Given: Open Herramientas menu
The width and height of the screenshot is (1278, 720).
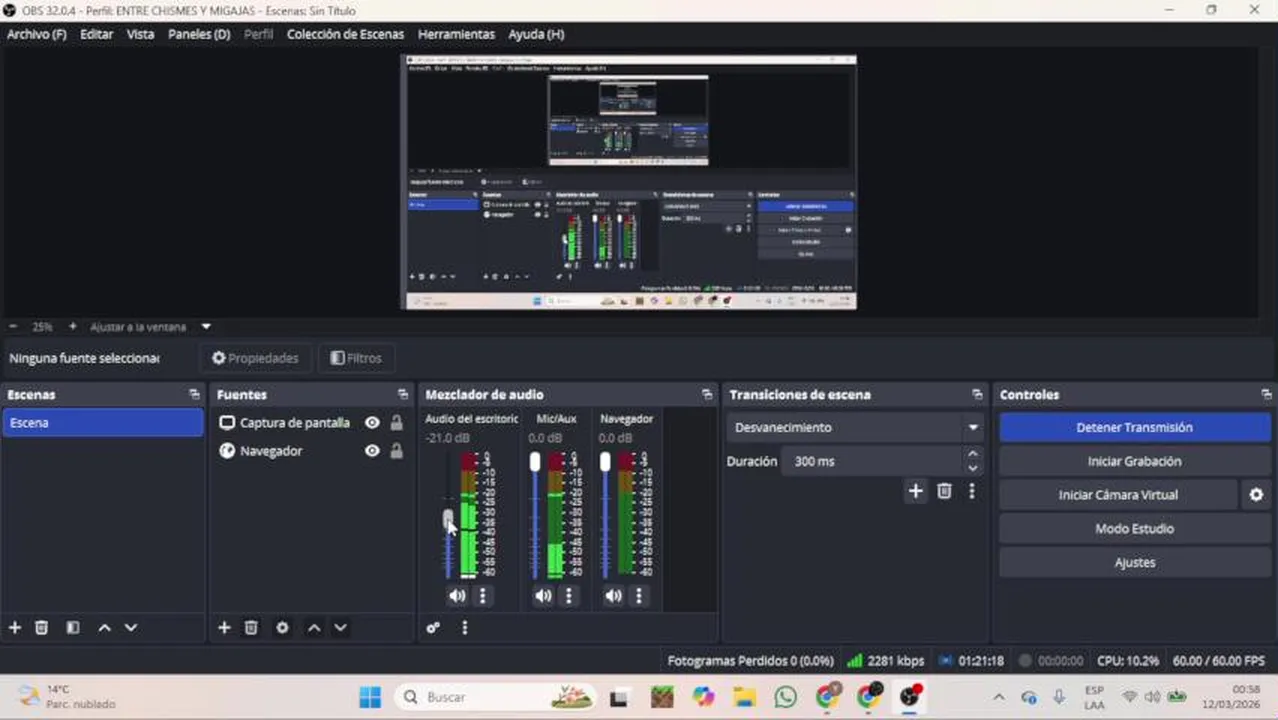Looking at the screenshot, I should pos(456,34).
